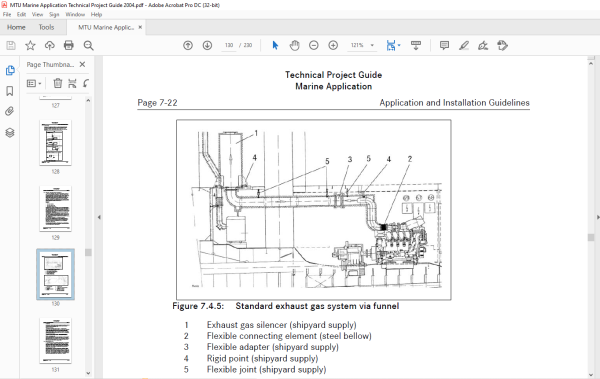600x379 pixels.
Task: Click thumbnail panel scrollbar handle
Action: pos(88,252)
